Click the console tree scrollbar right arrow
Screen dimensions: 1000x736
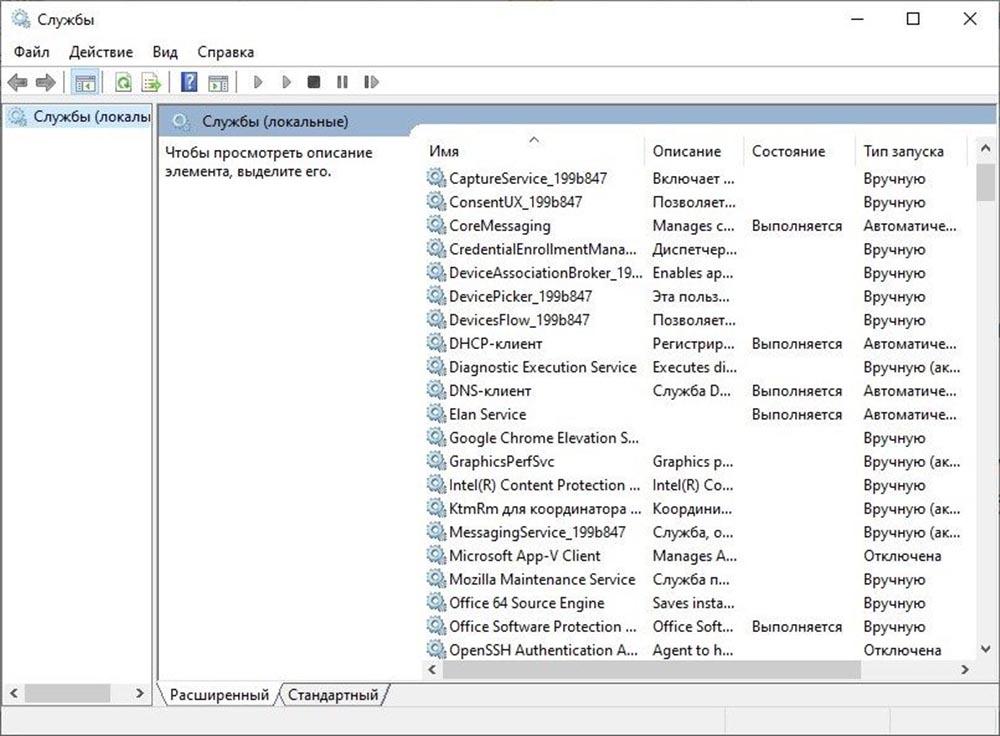pos(140,693)
